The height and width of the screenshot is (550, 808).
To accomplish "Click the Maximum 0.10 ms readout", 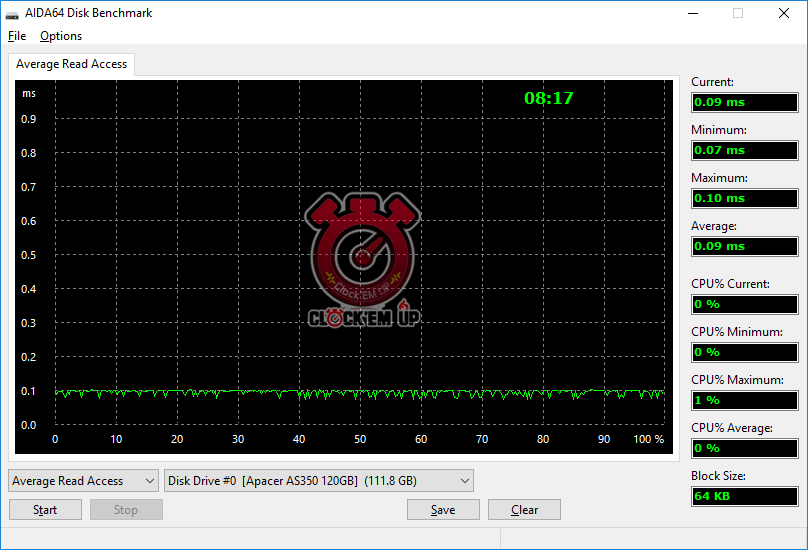I will click(744, 198).
